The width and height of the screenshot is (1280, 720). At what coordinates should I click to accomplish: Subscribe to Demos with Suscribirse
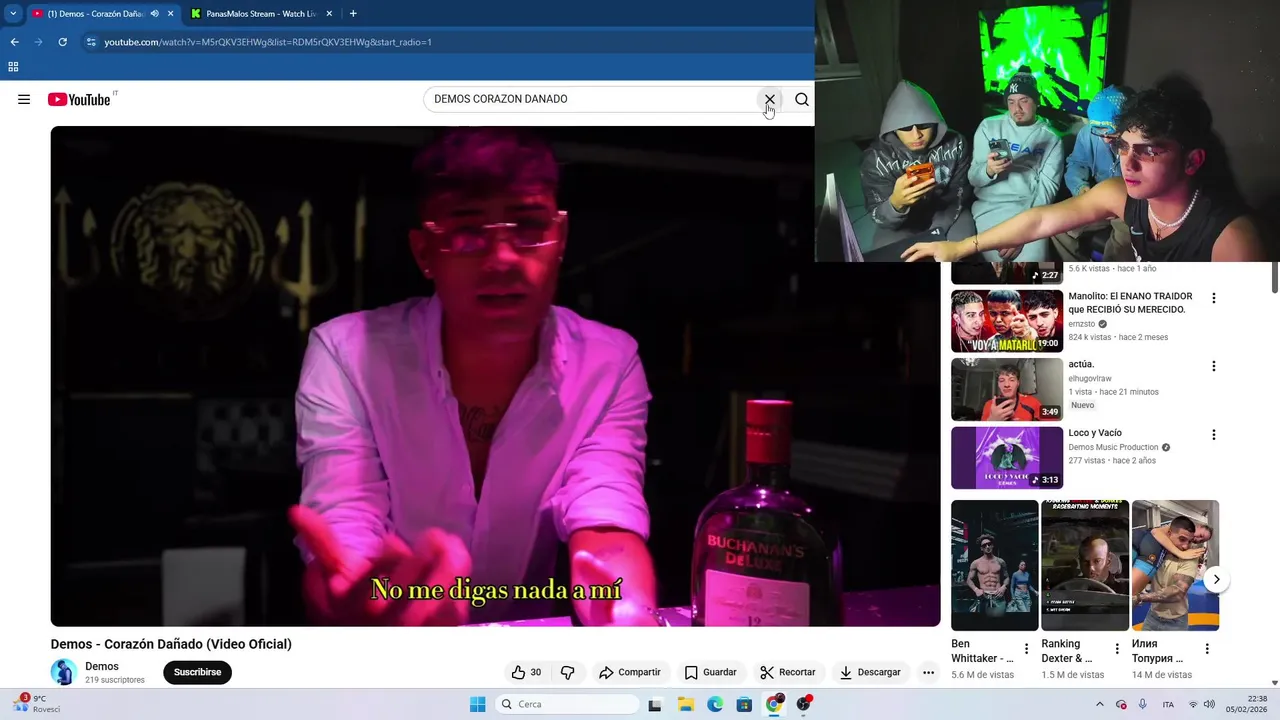click(x=198, y=672)
